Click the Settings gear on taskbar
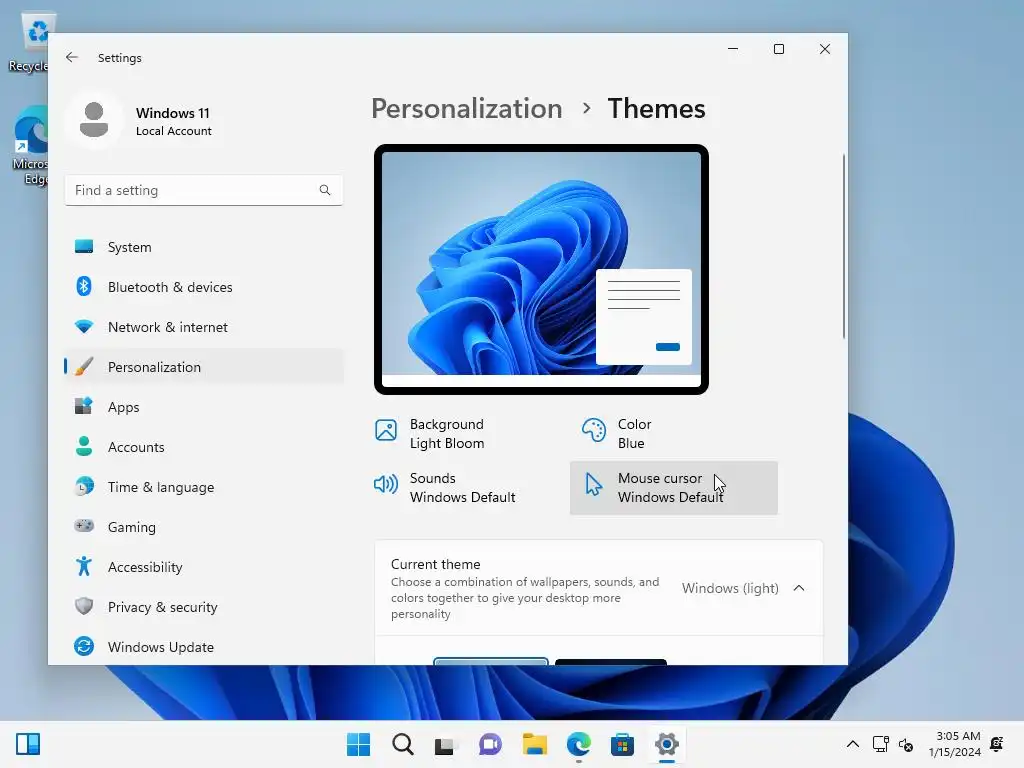The image size is (1024, 768). [x=667, y=744]
